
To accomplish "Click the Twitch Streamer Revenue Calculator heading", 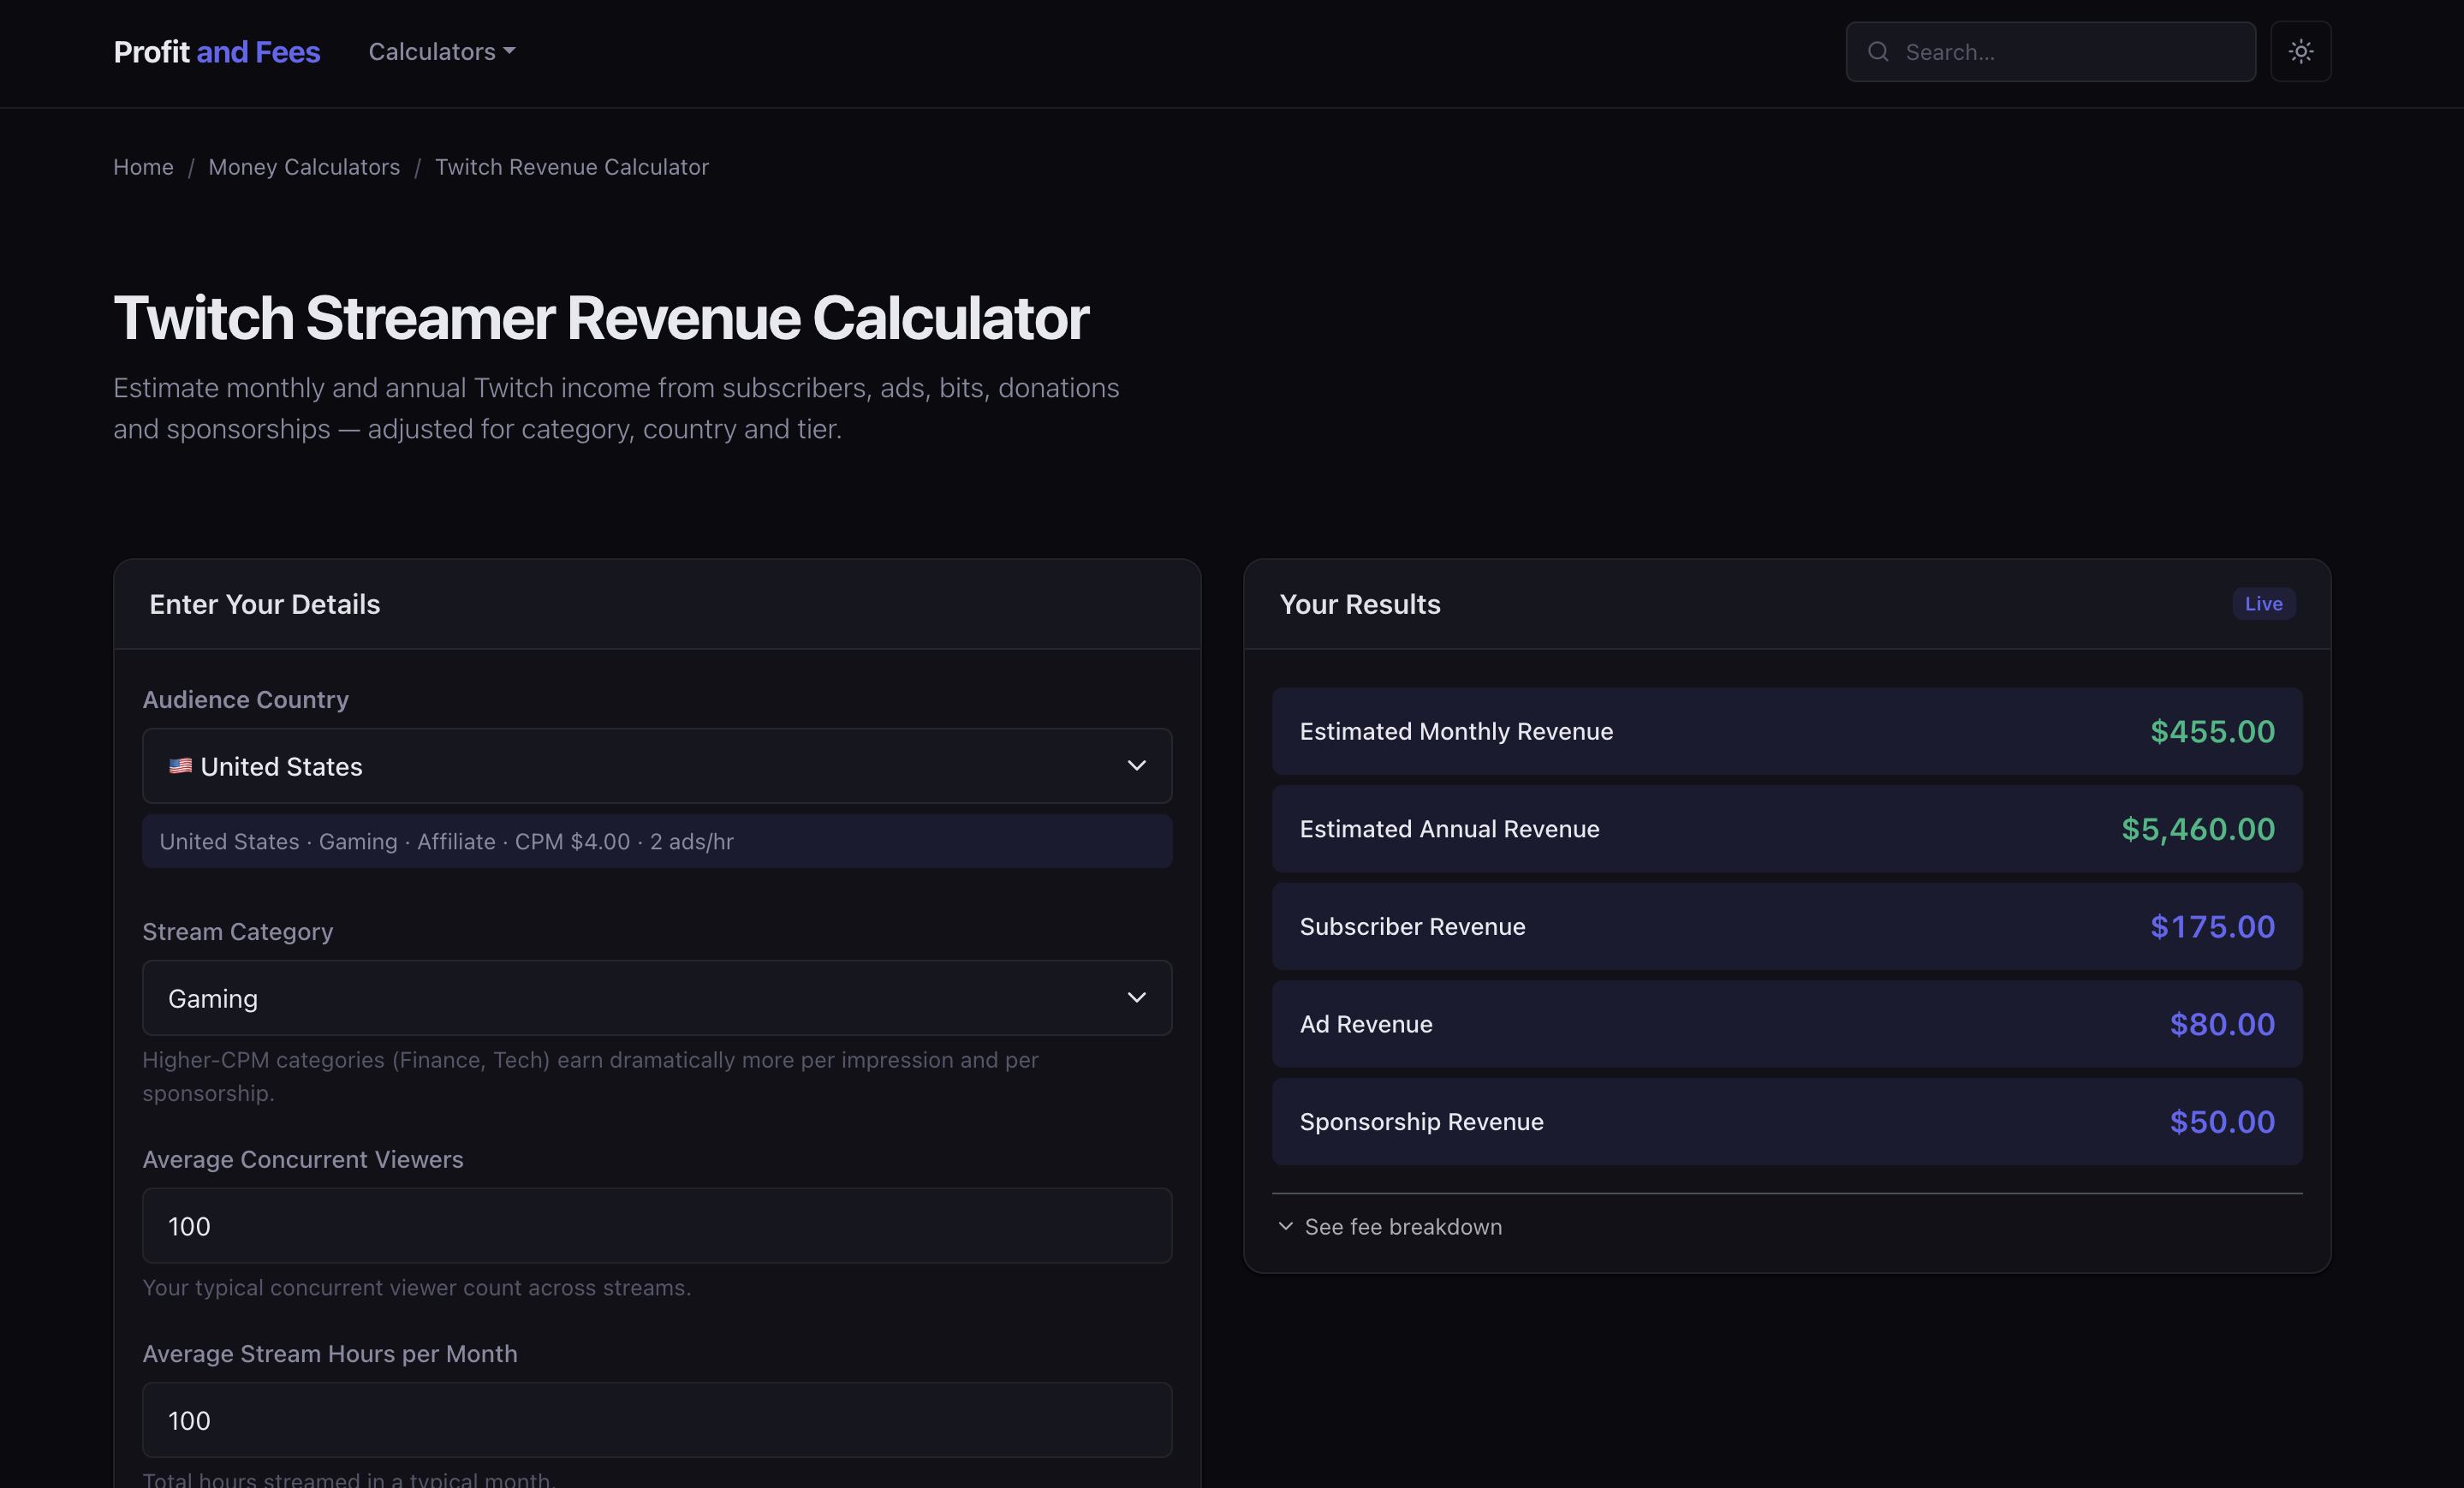I will (x=600, y=318).
